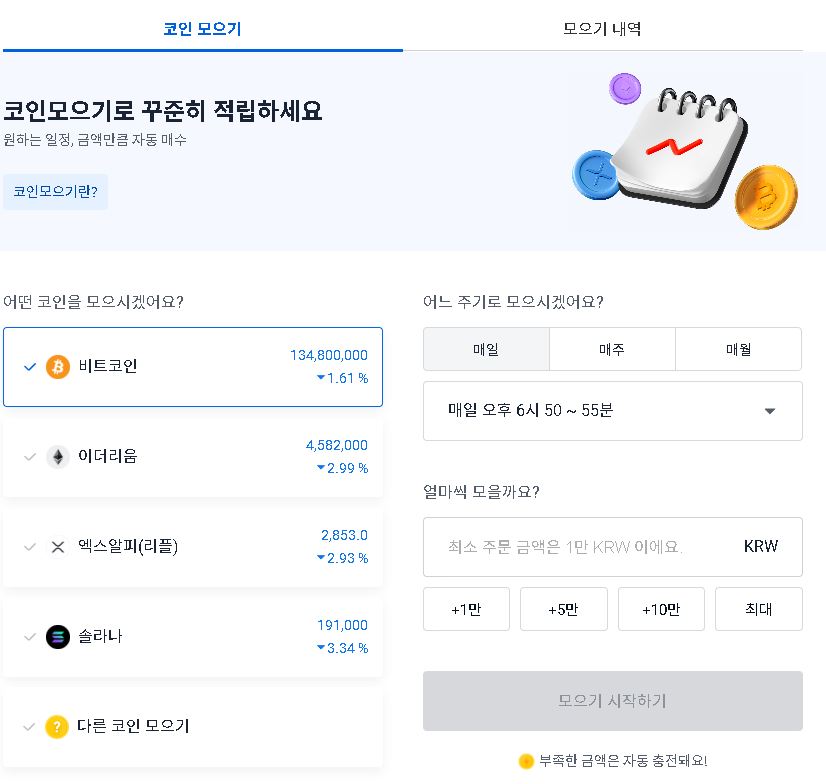
Task: Click the dropdown arrow showing 매일 오후 6시
Action: click(770, 410)
